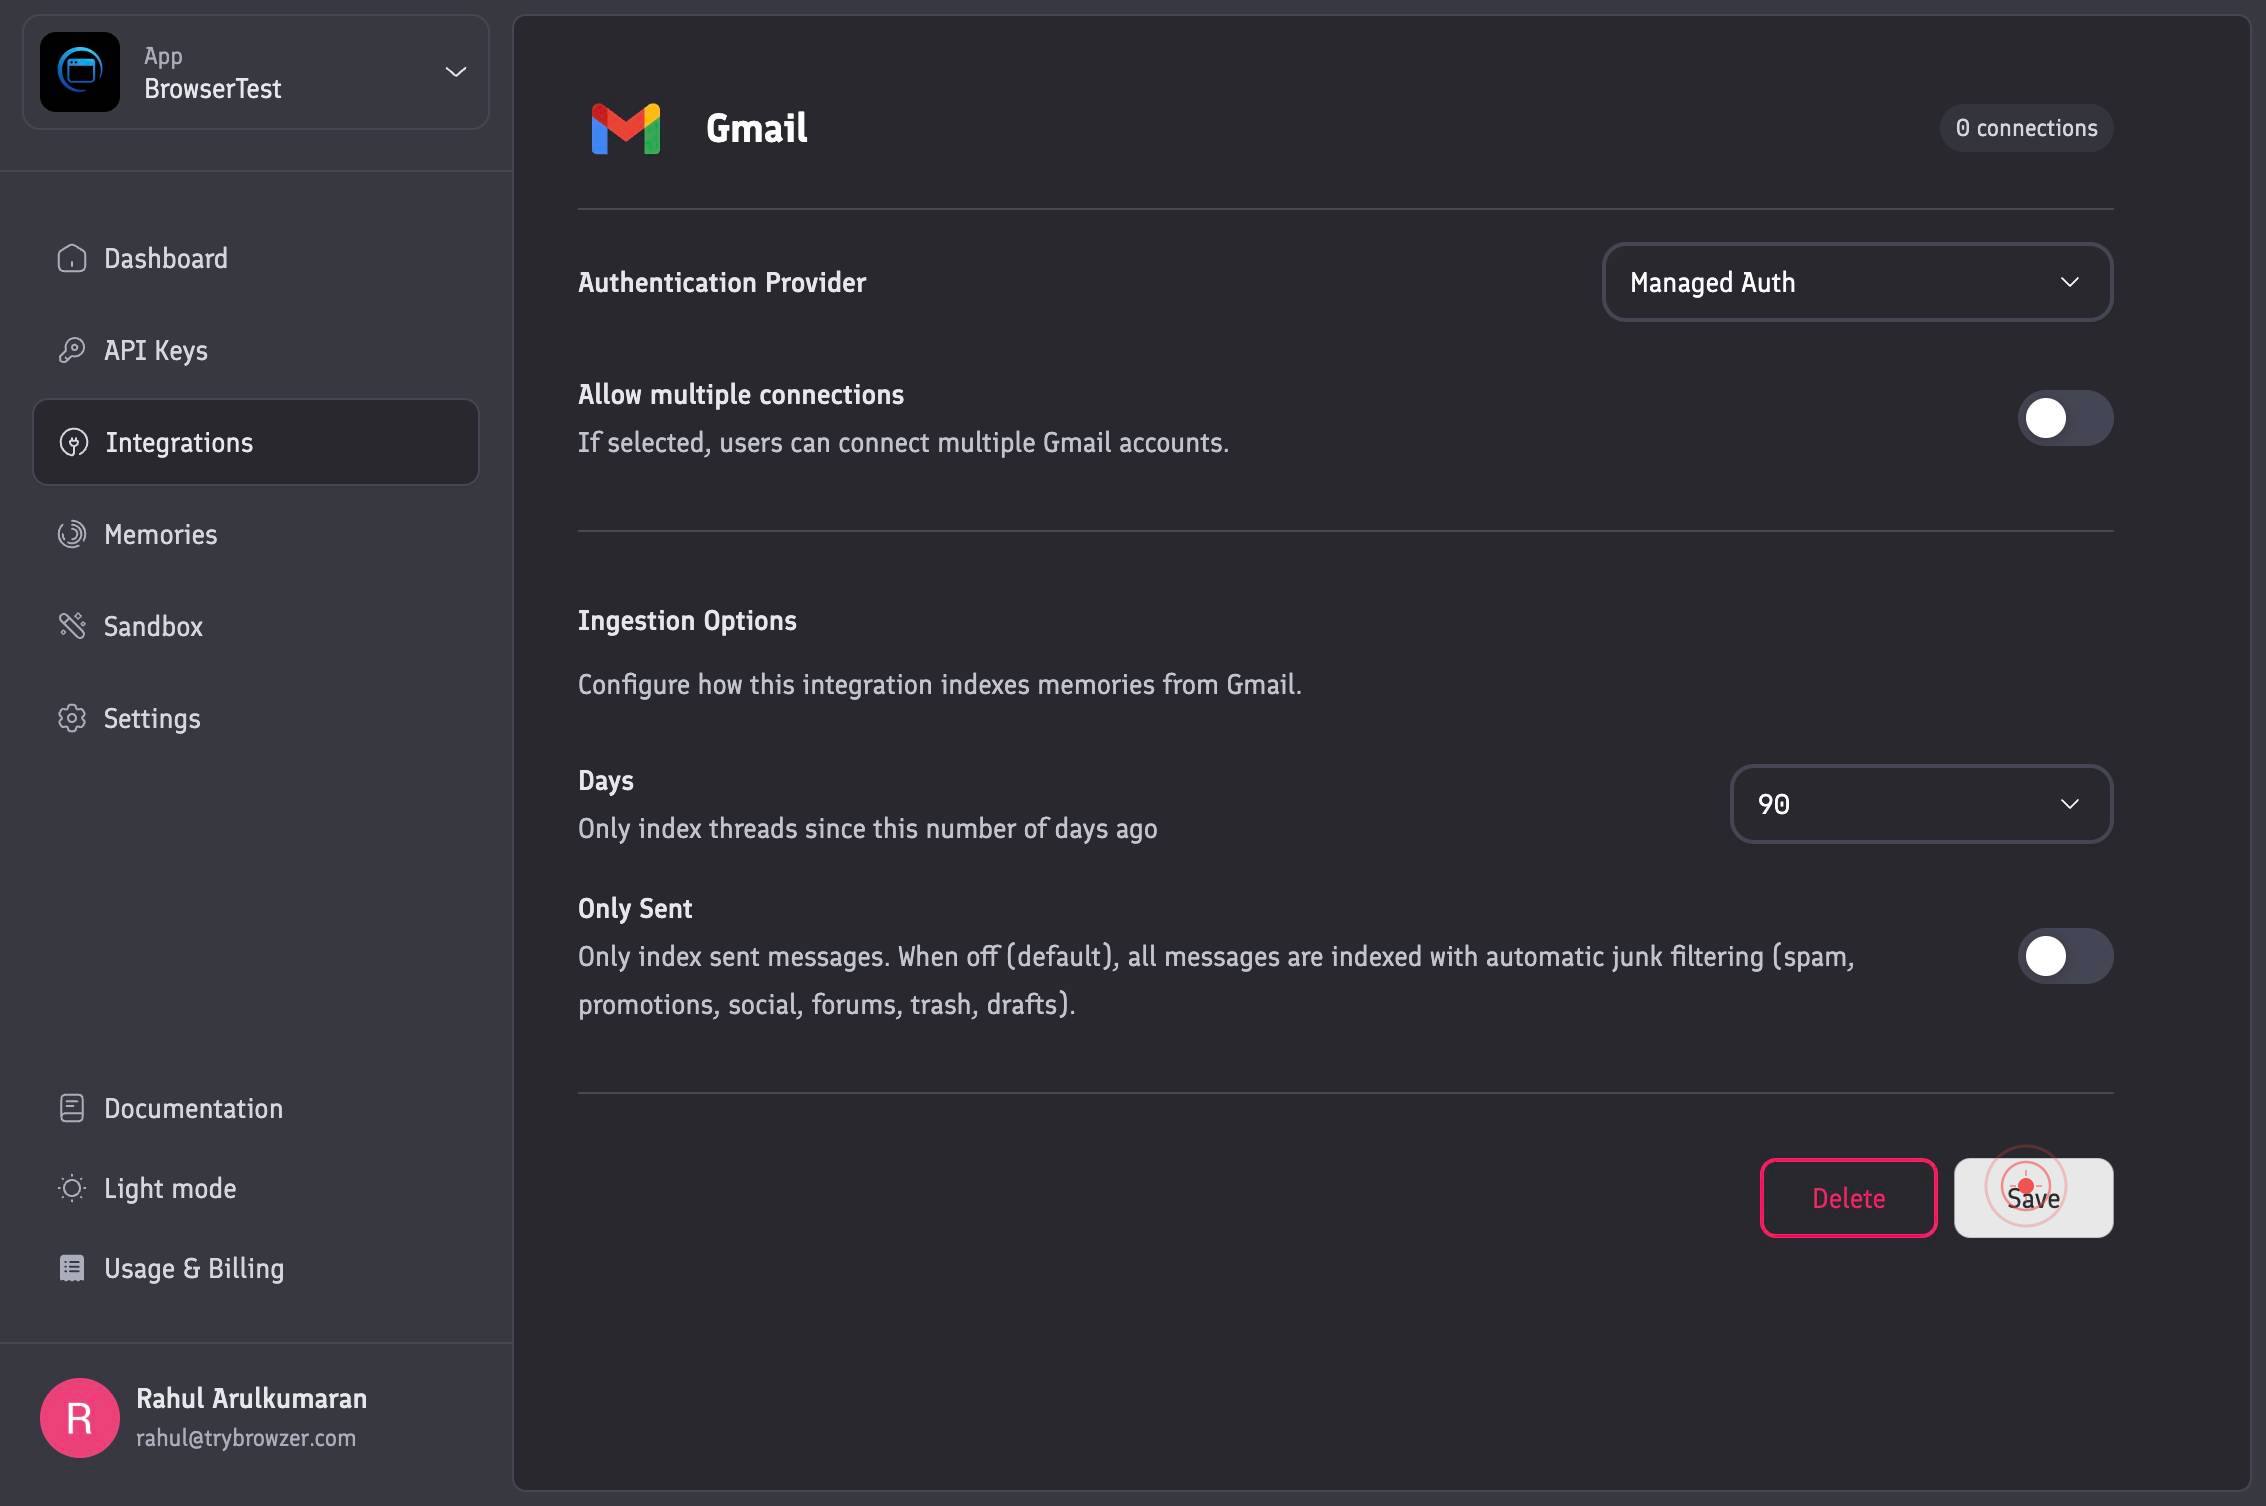Click the Documentation book icon
Screen dimensions: 2266x1506
pyautogui.click(x=72, y=1108)
